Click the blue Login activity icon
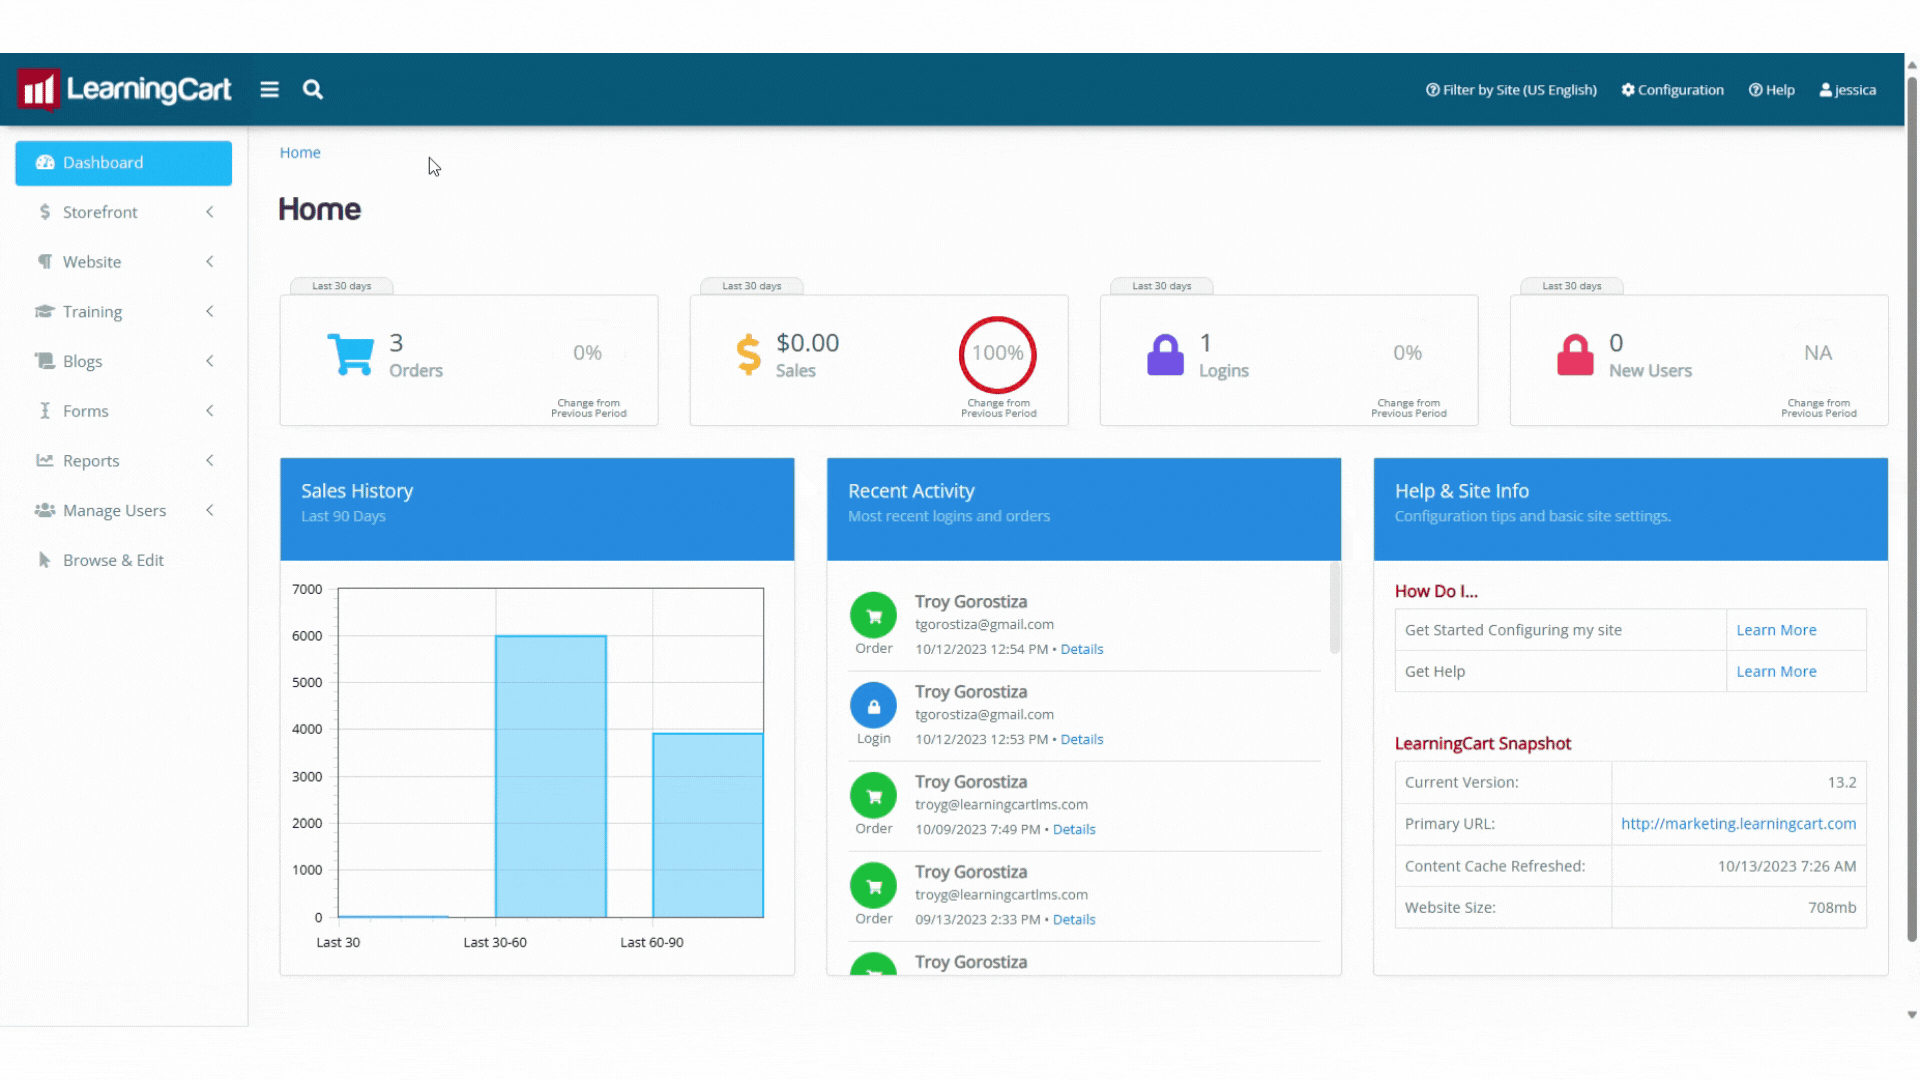 pyautogui.click(x=873, y=705)
